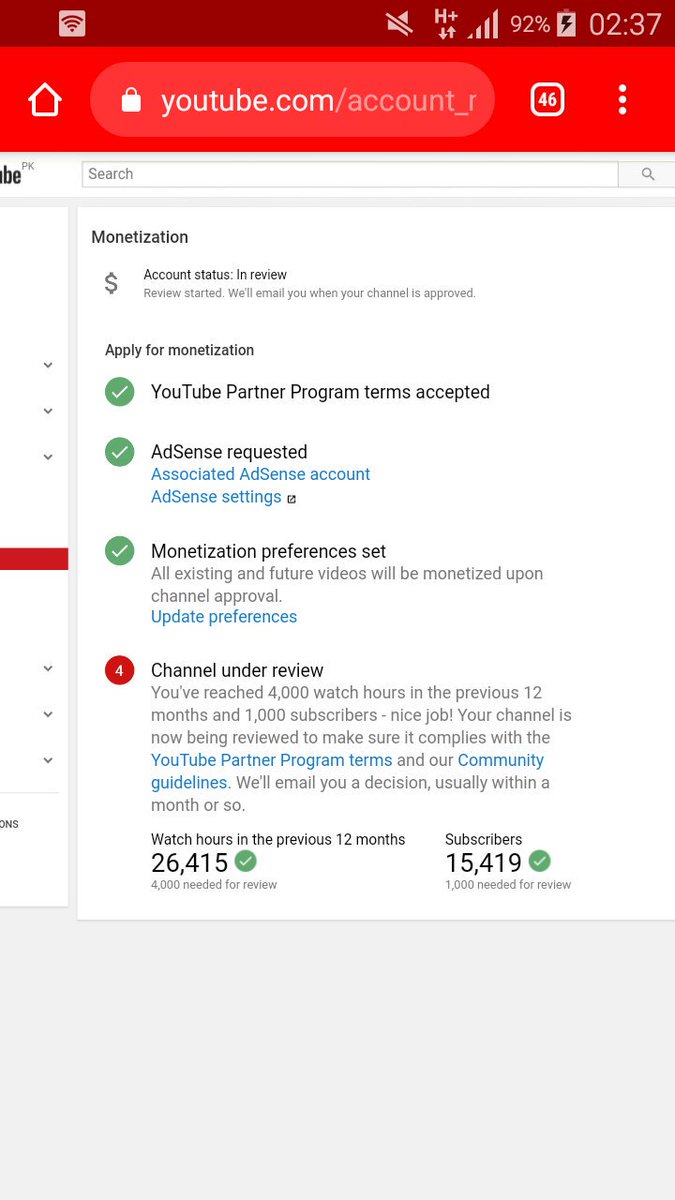
Task: Open Associated AdSense account link
Action: click(261, 474)
